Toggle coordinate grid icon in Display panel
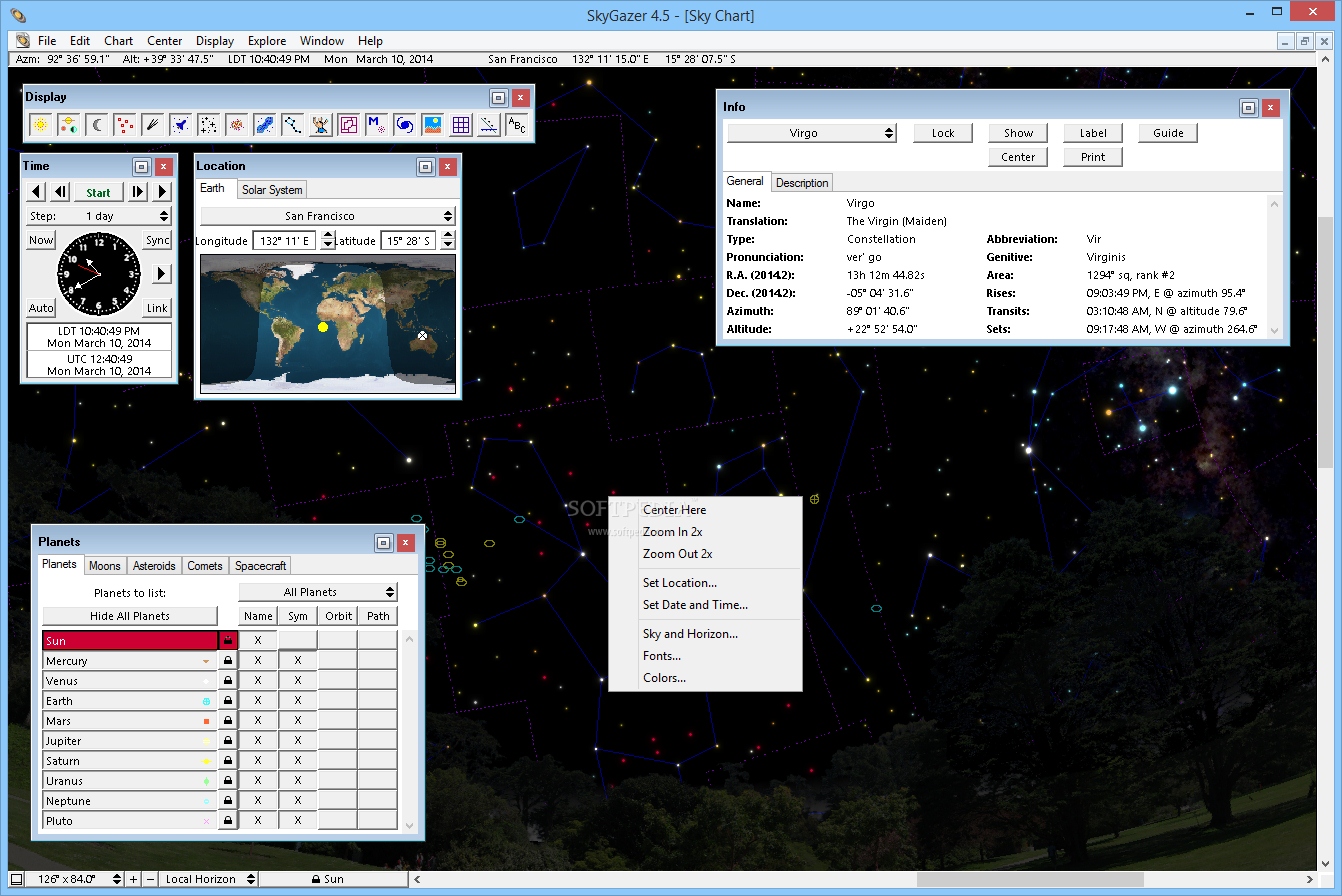 [461, 125]
